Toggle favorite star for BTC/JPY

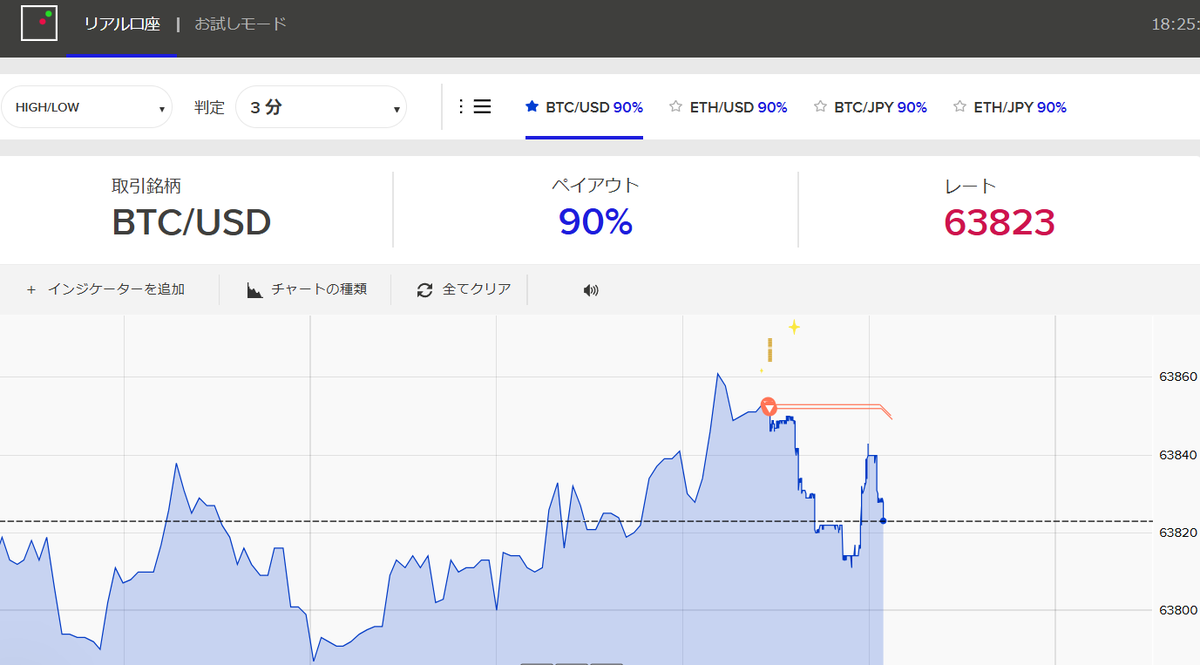(x=820, y=106)
